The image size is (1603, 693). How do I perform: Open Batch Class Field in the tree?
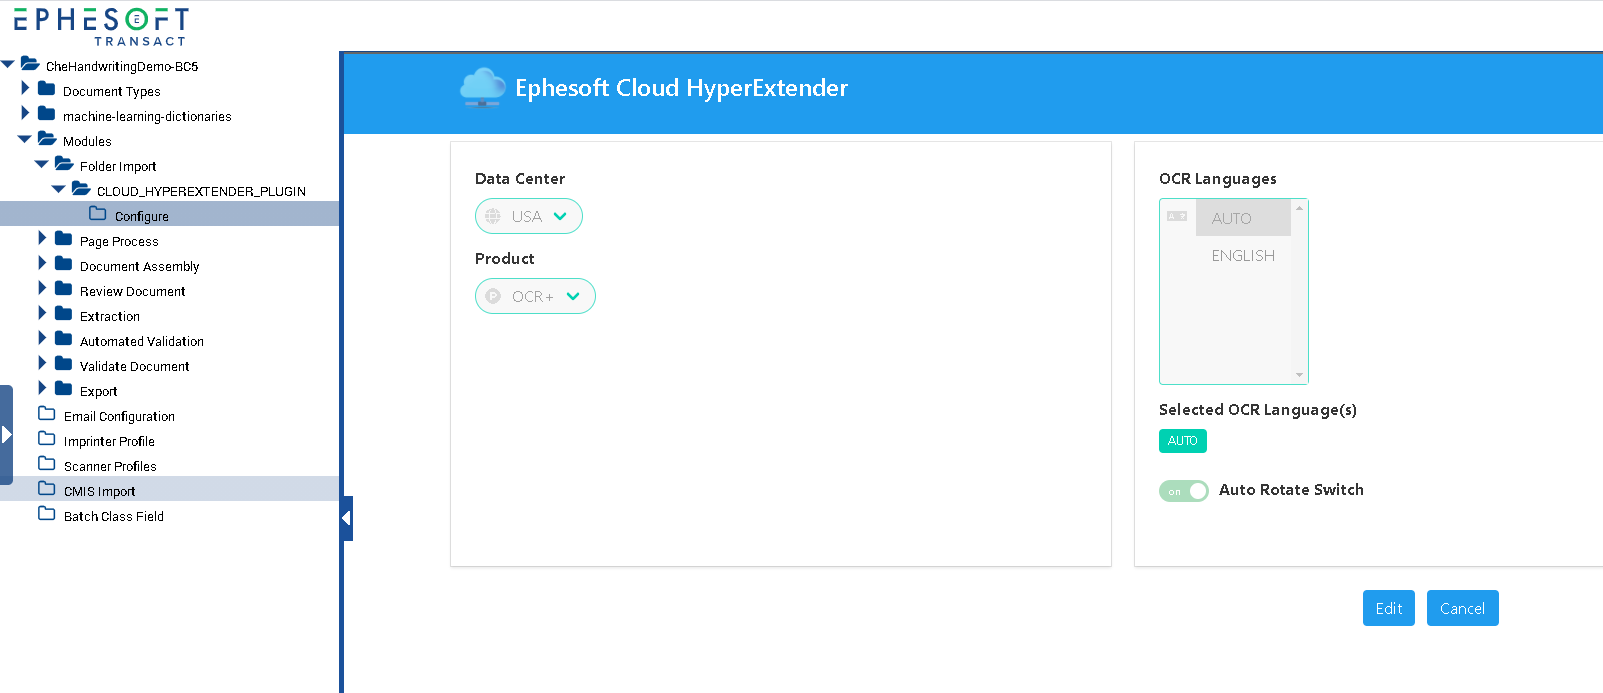click(x=114, y=517)
